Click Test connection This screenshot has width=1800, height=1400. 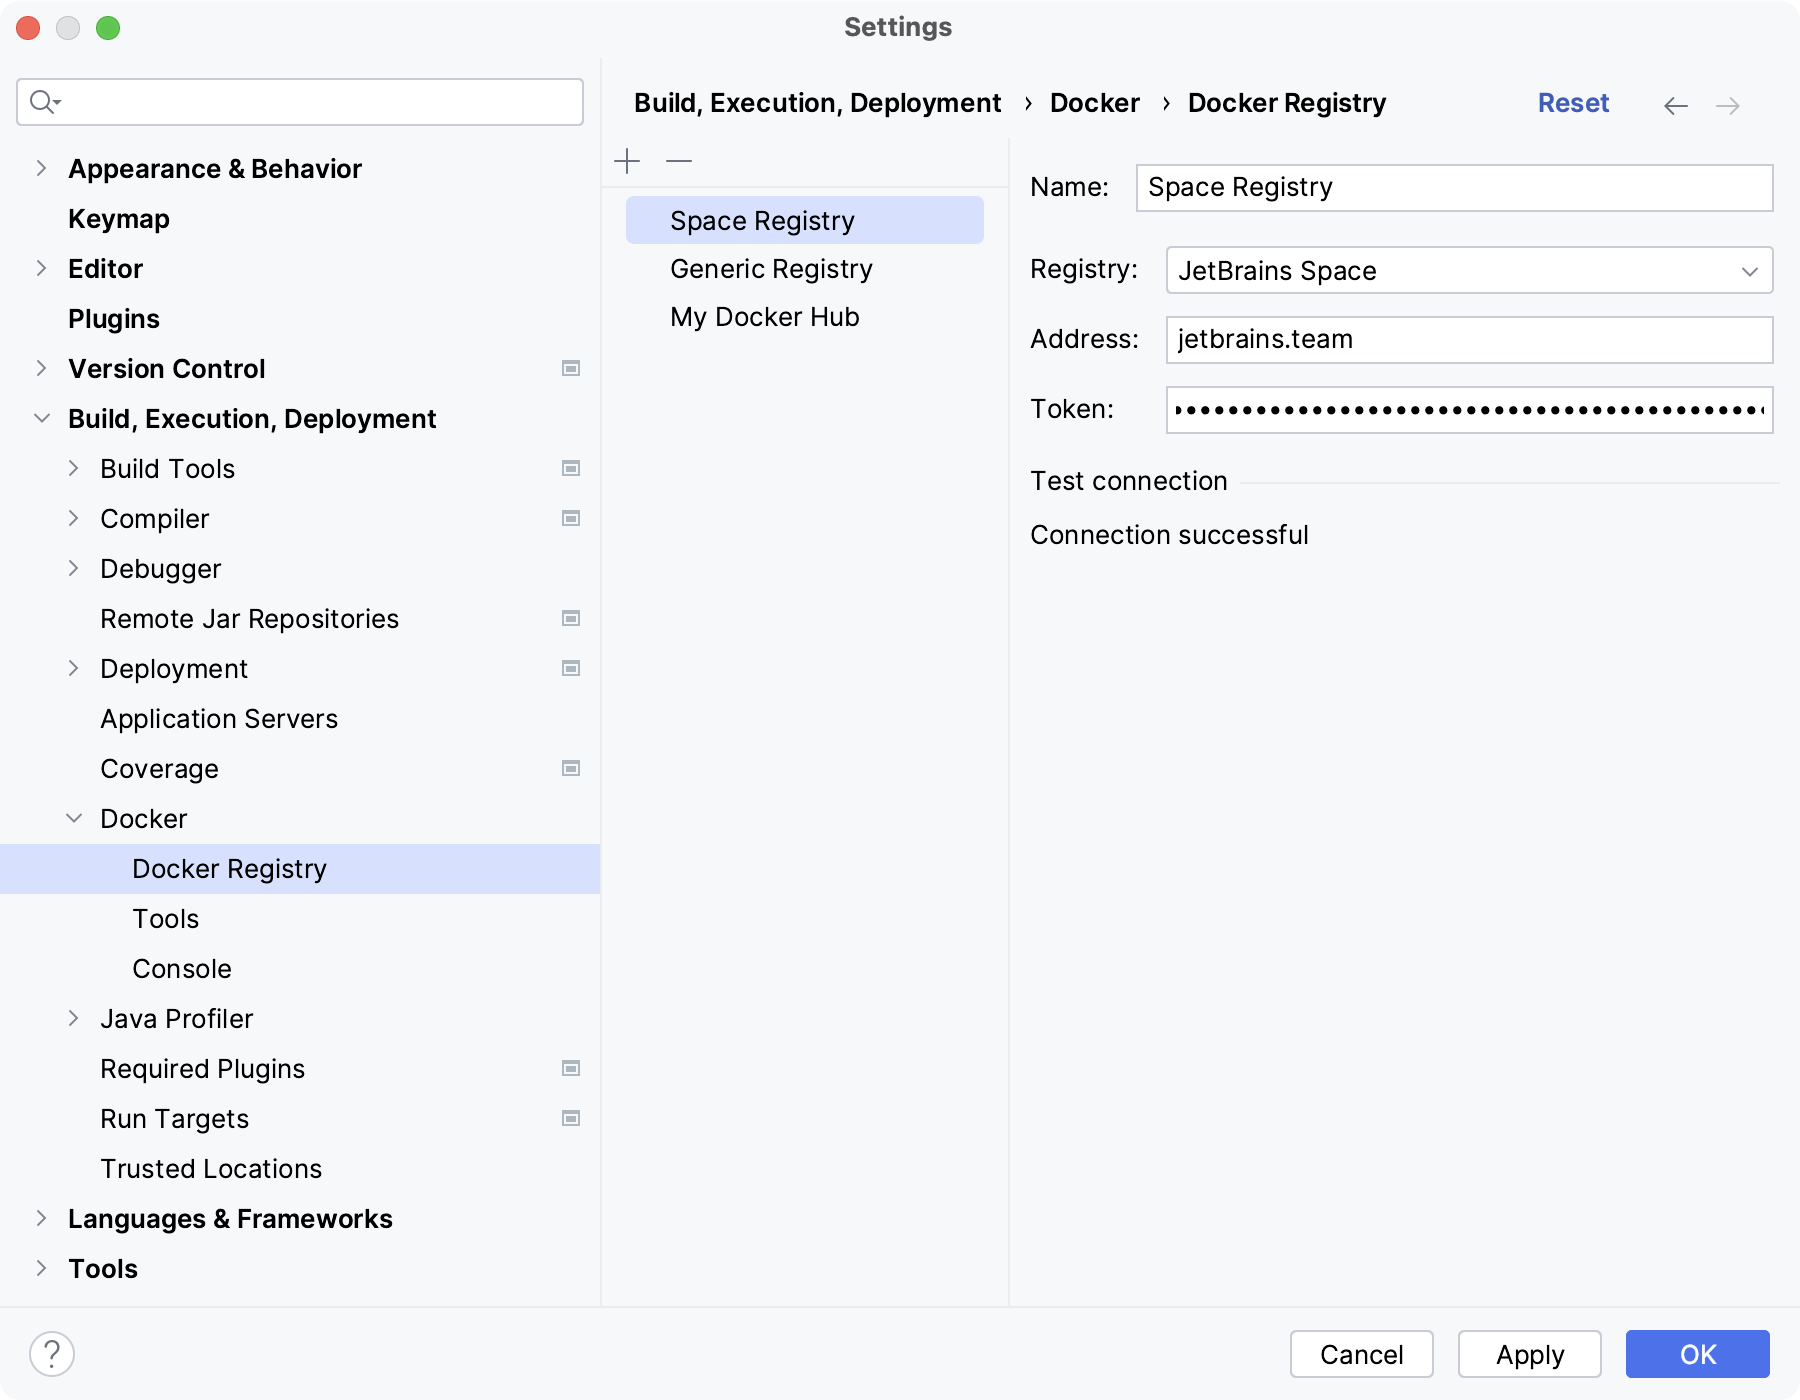click(1128, 481)
